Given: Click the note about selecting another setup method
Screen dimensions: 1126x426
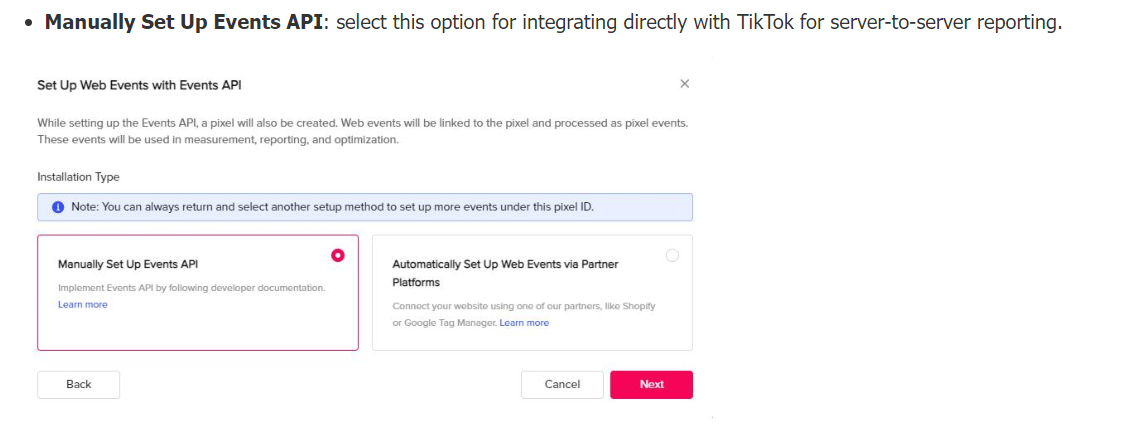Looking at the screenshot, I should pos(332,206).
